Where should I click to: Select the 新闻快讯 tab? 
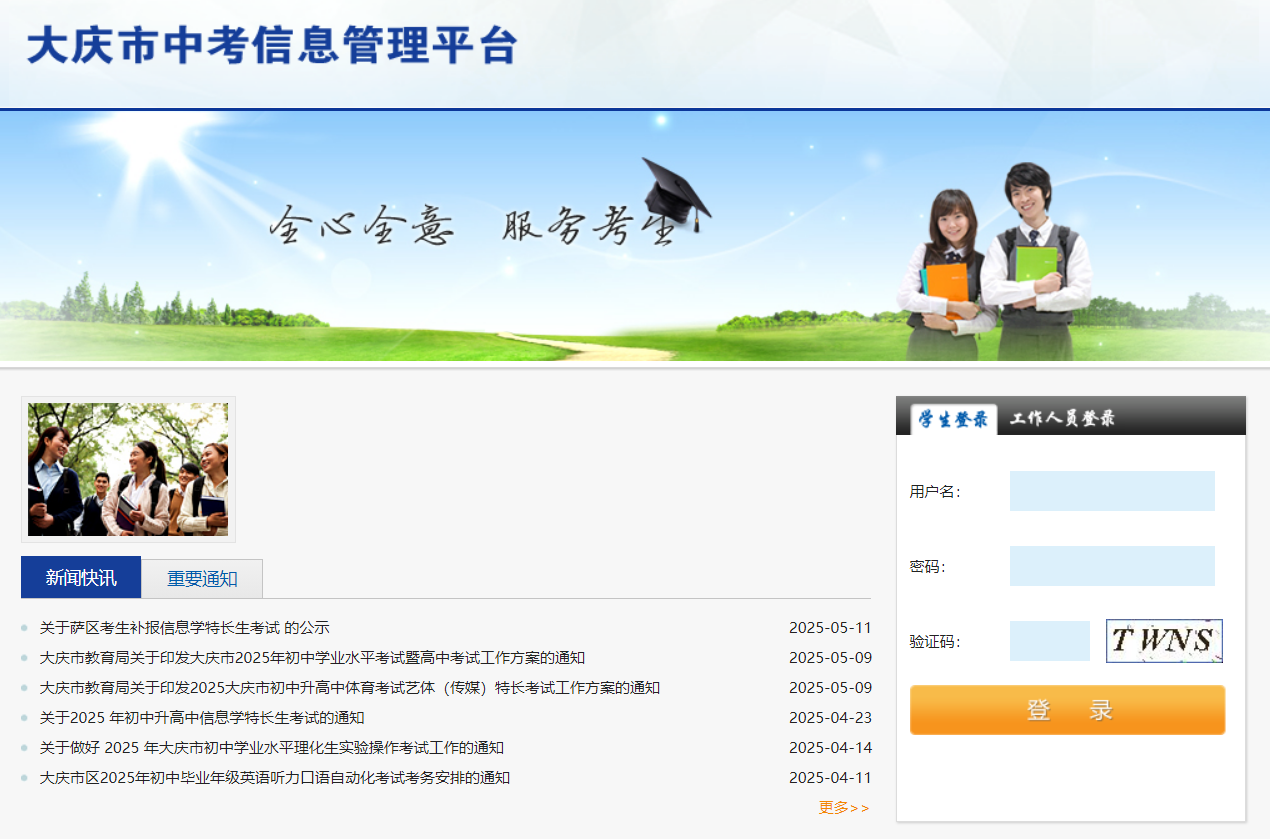(81, 578)
